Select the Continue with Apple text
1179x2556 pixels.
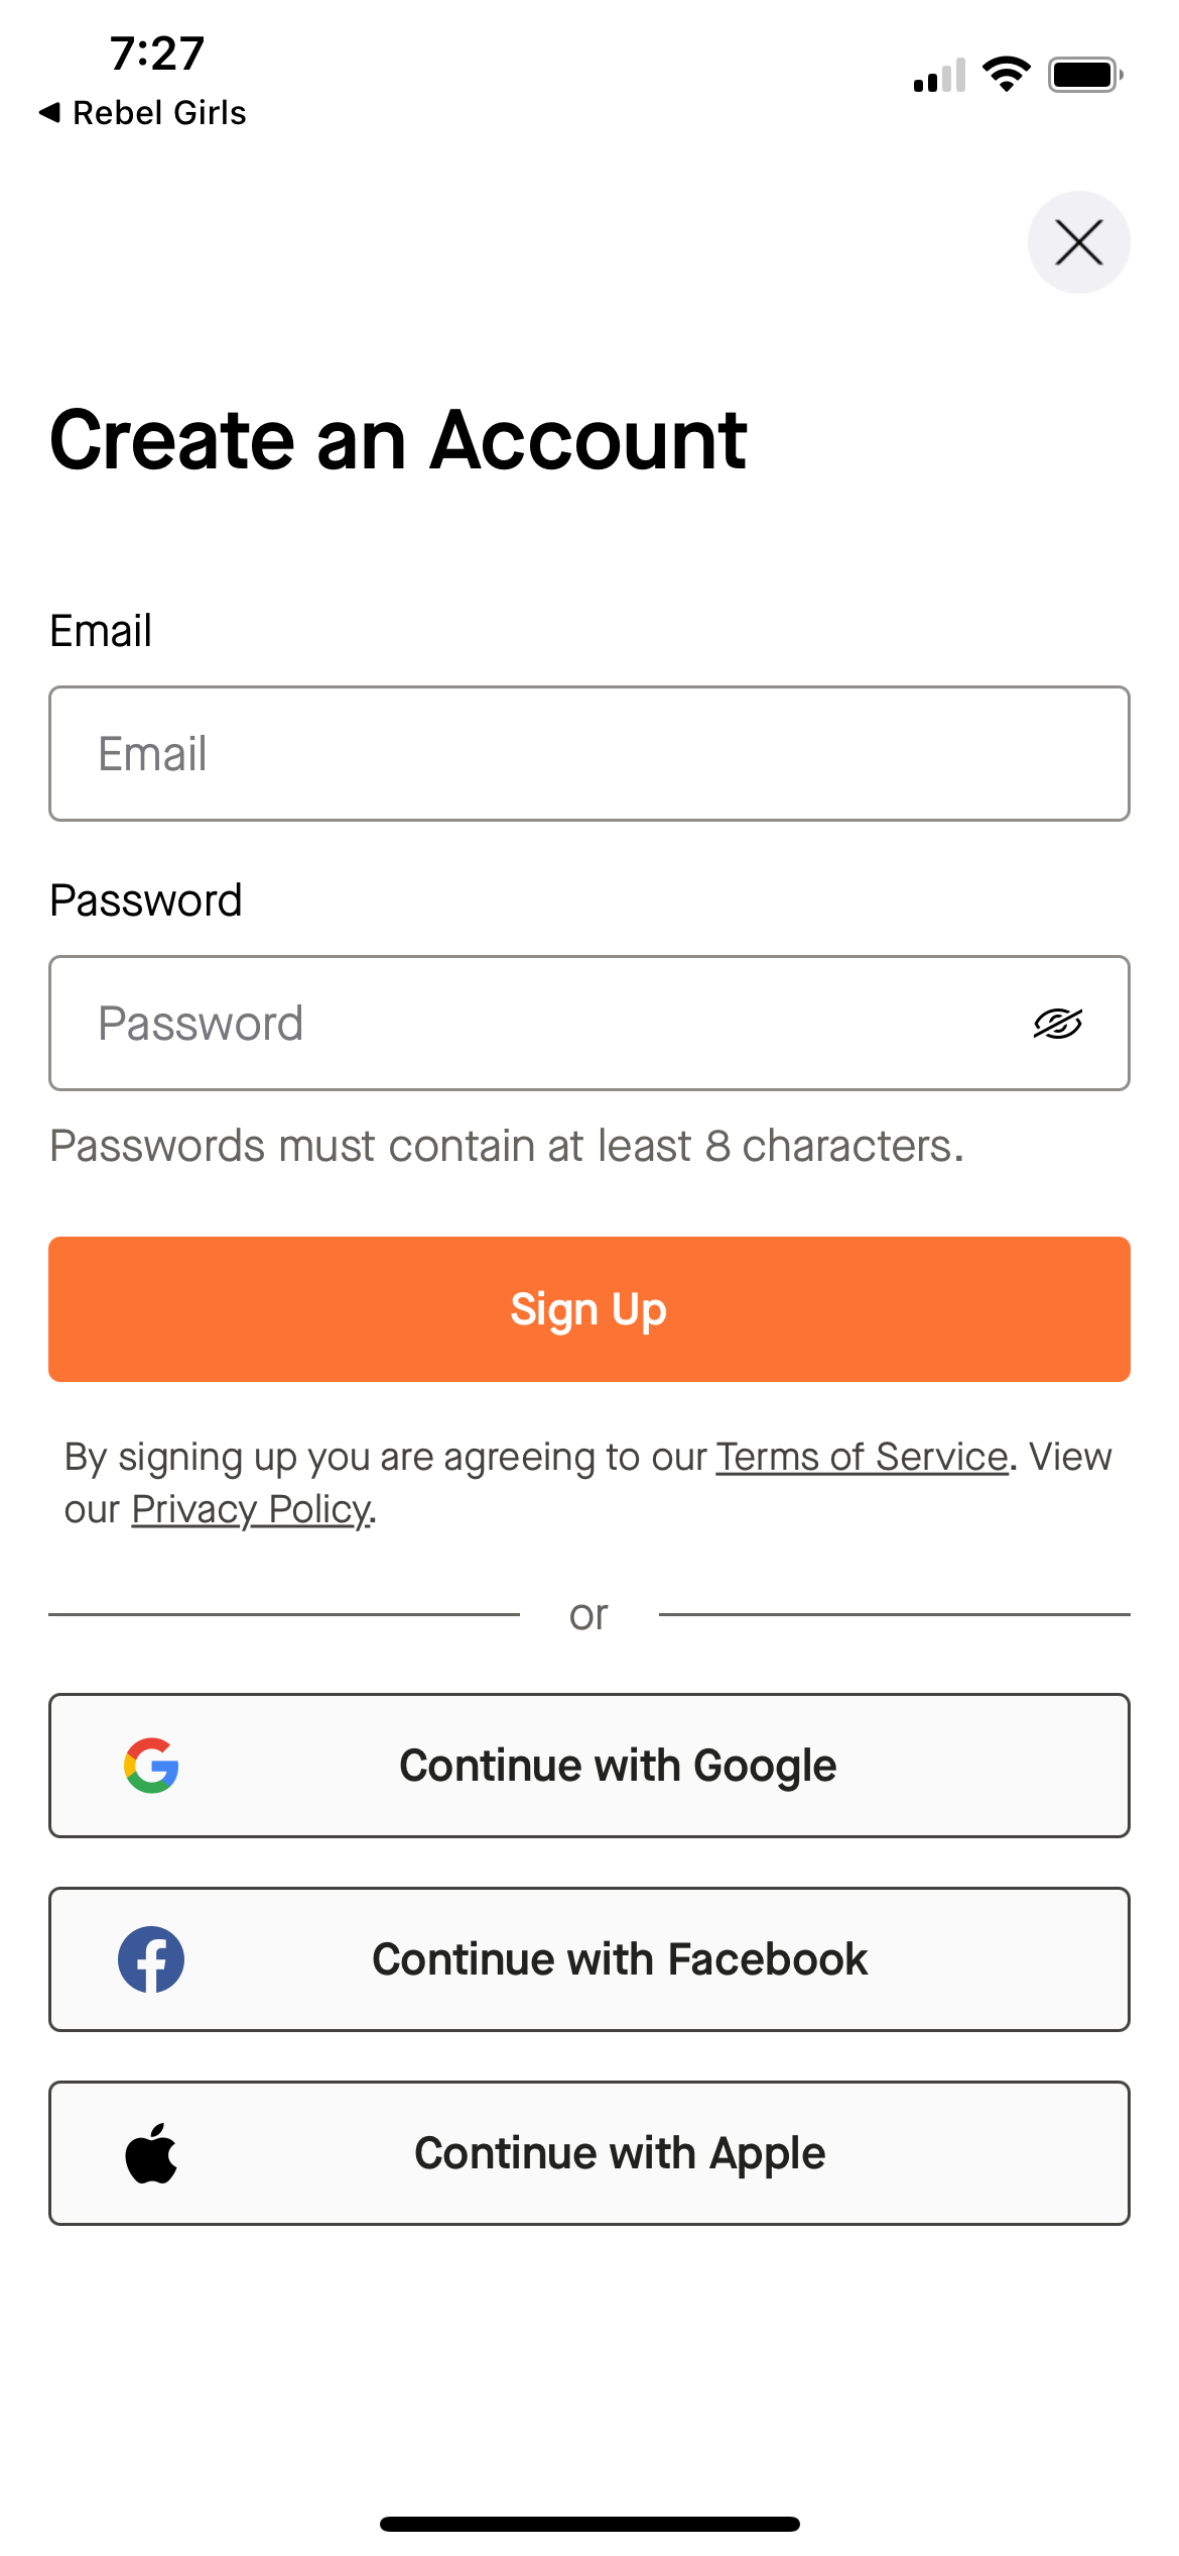click(x=619, y=2152)
